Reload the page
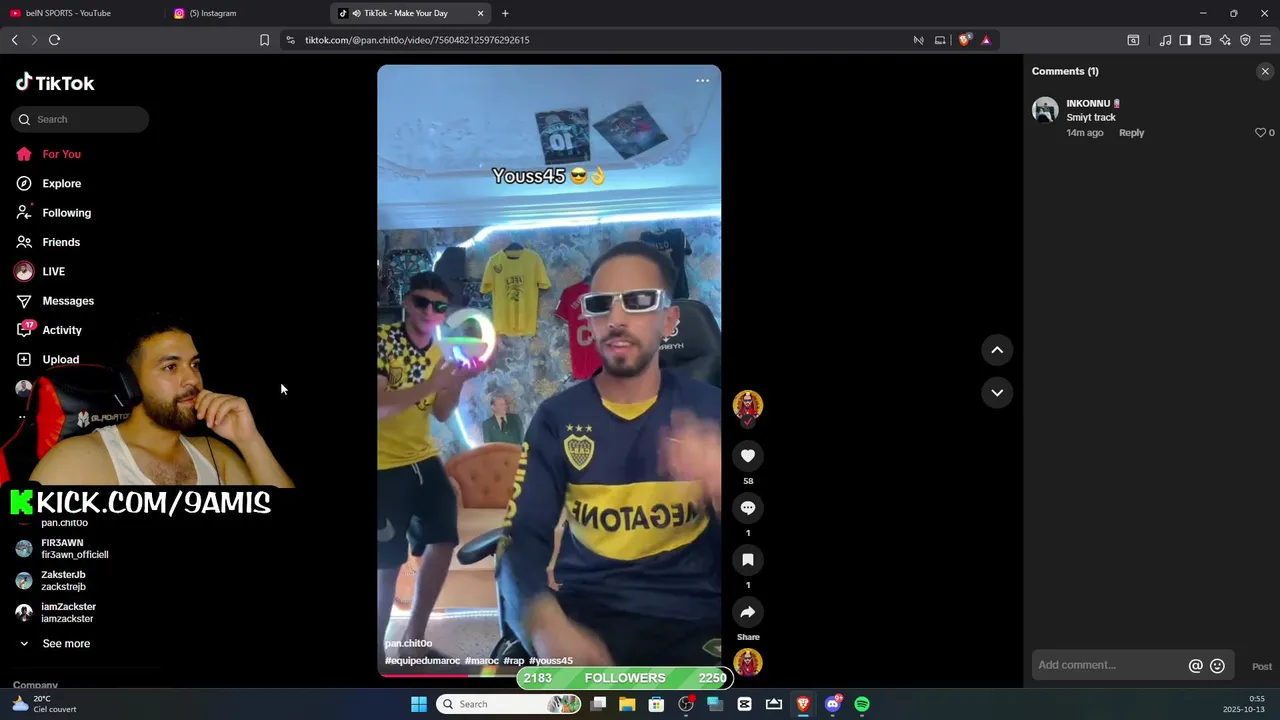 [54, 40]
